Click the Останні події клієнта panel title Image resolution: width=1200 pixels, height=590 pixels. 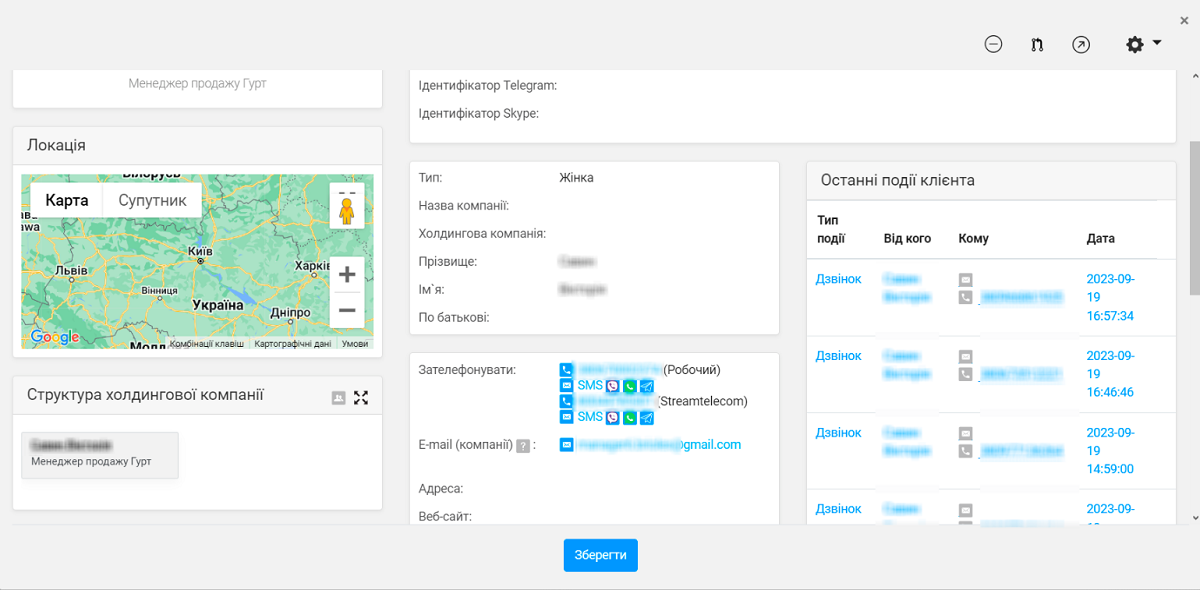897,180
